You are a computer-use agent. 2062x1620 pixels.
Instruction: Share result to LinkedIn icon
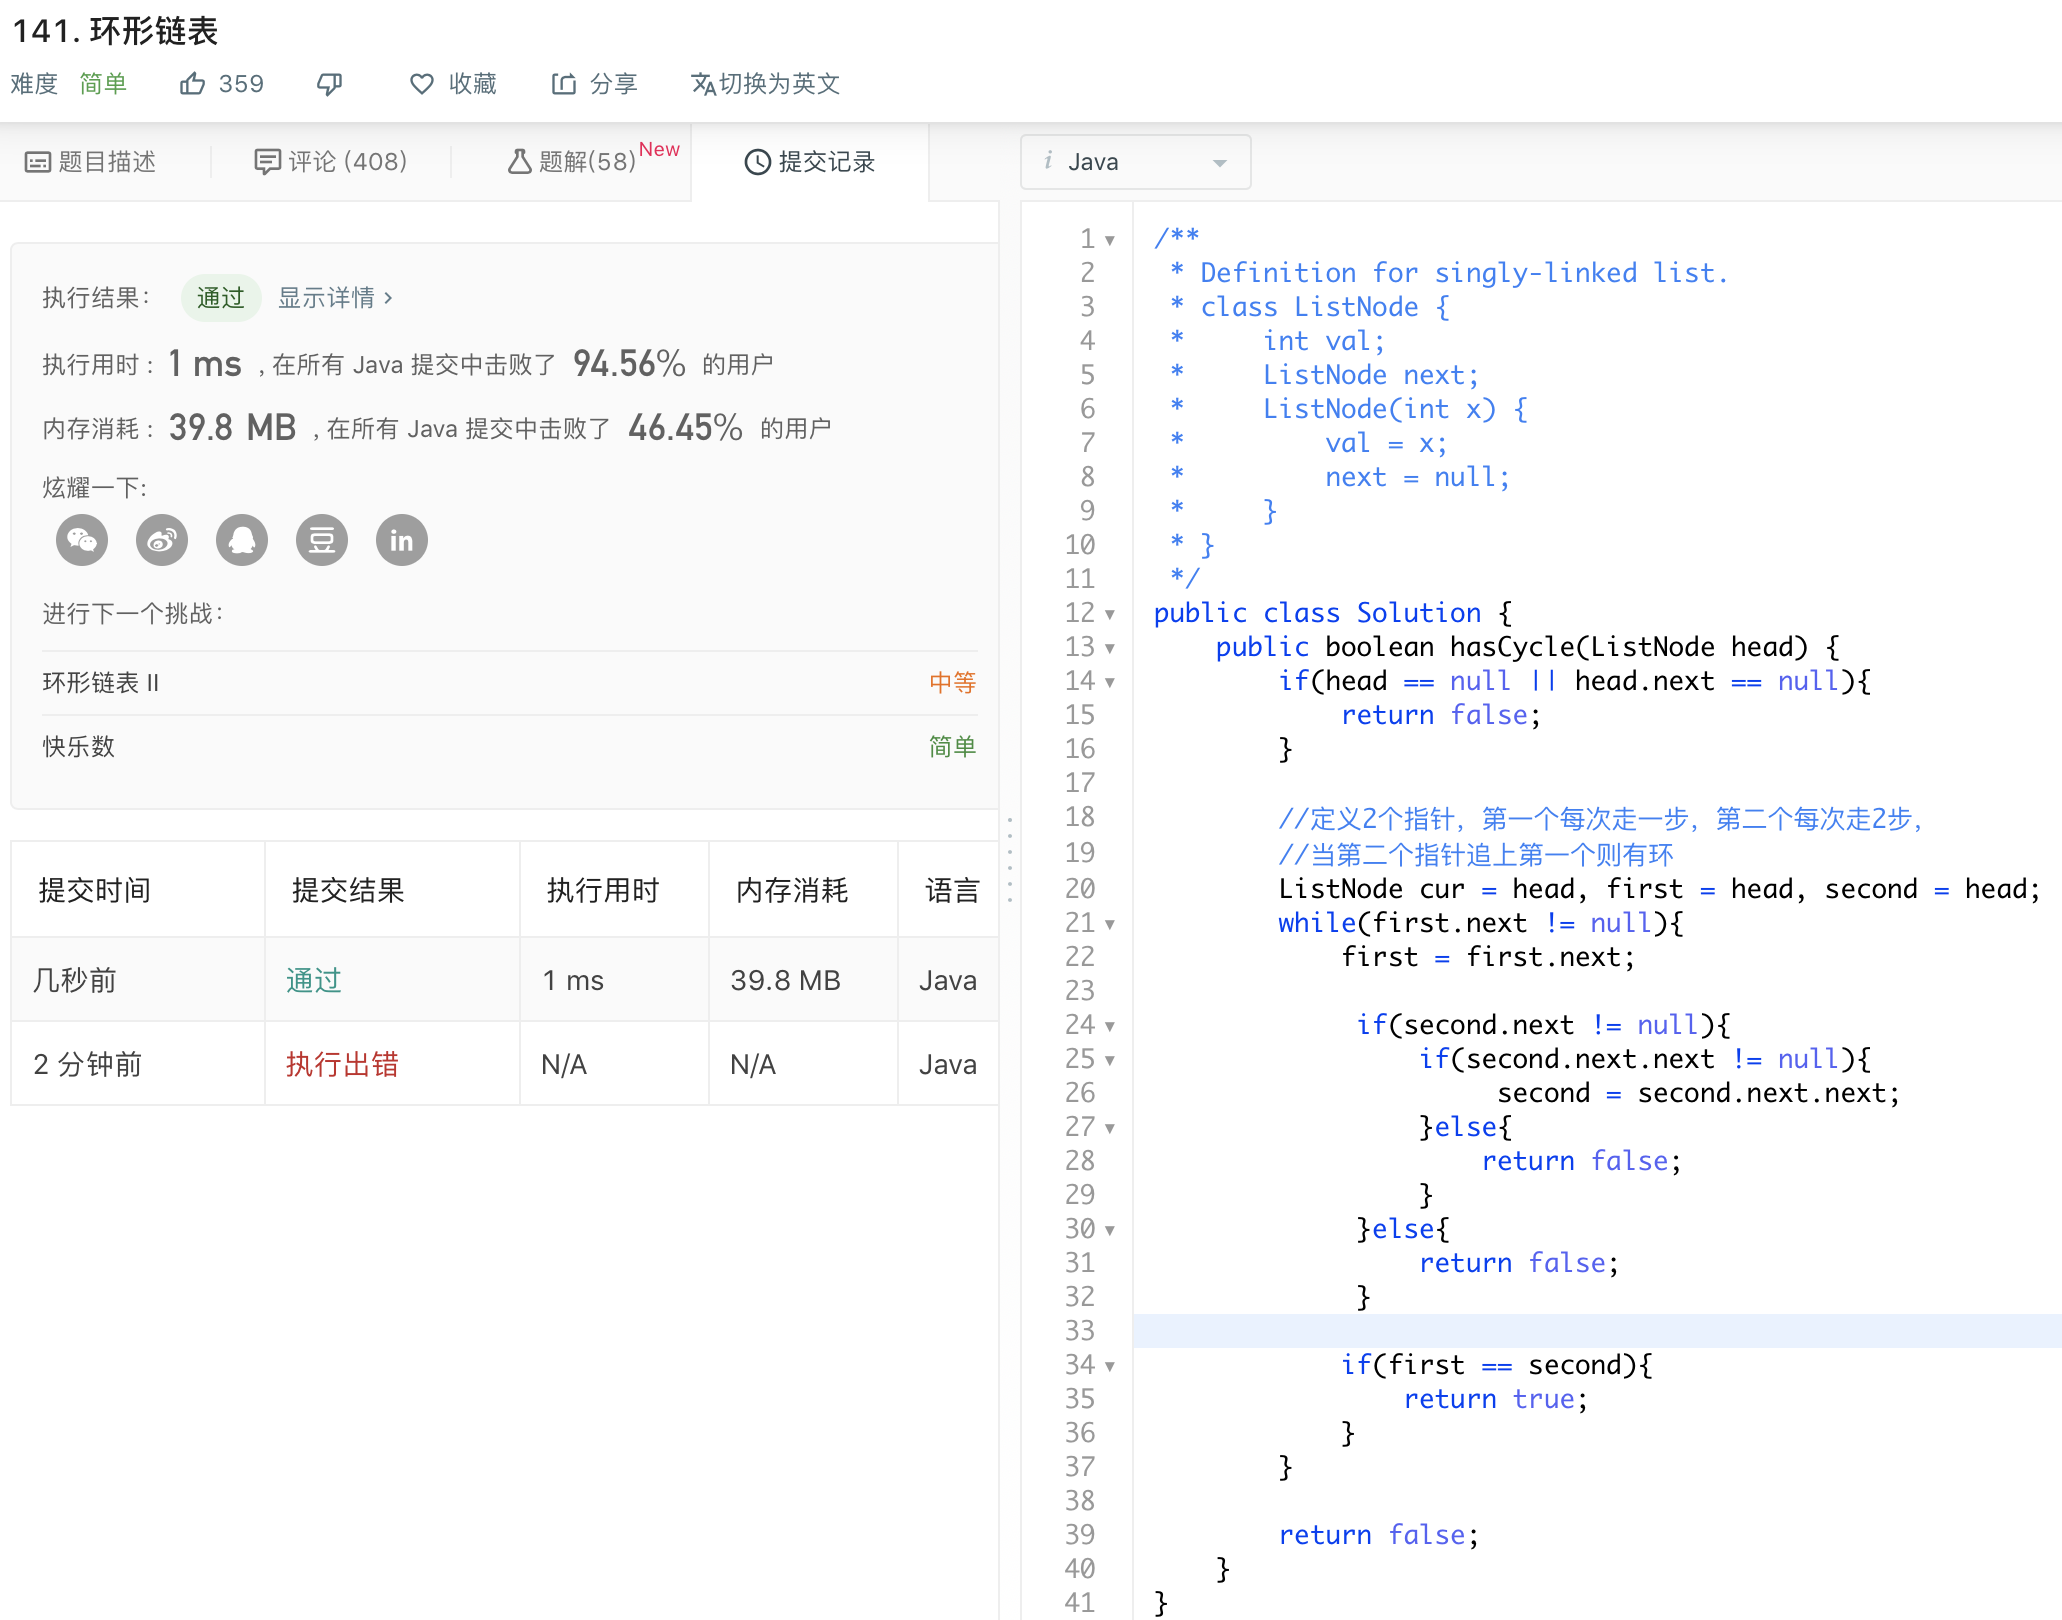402,541
